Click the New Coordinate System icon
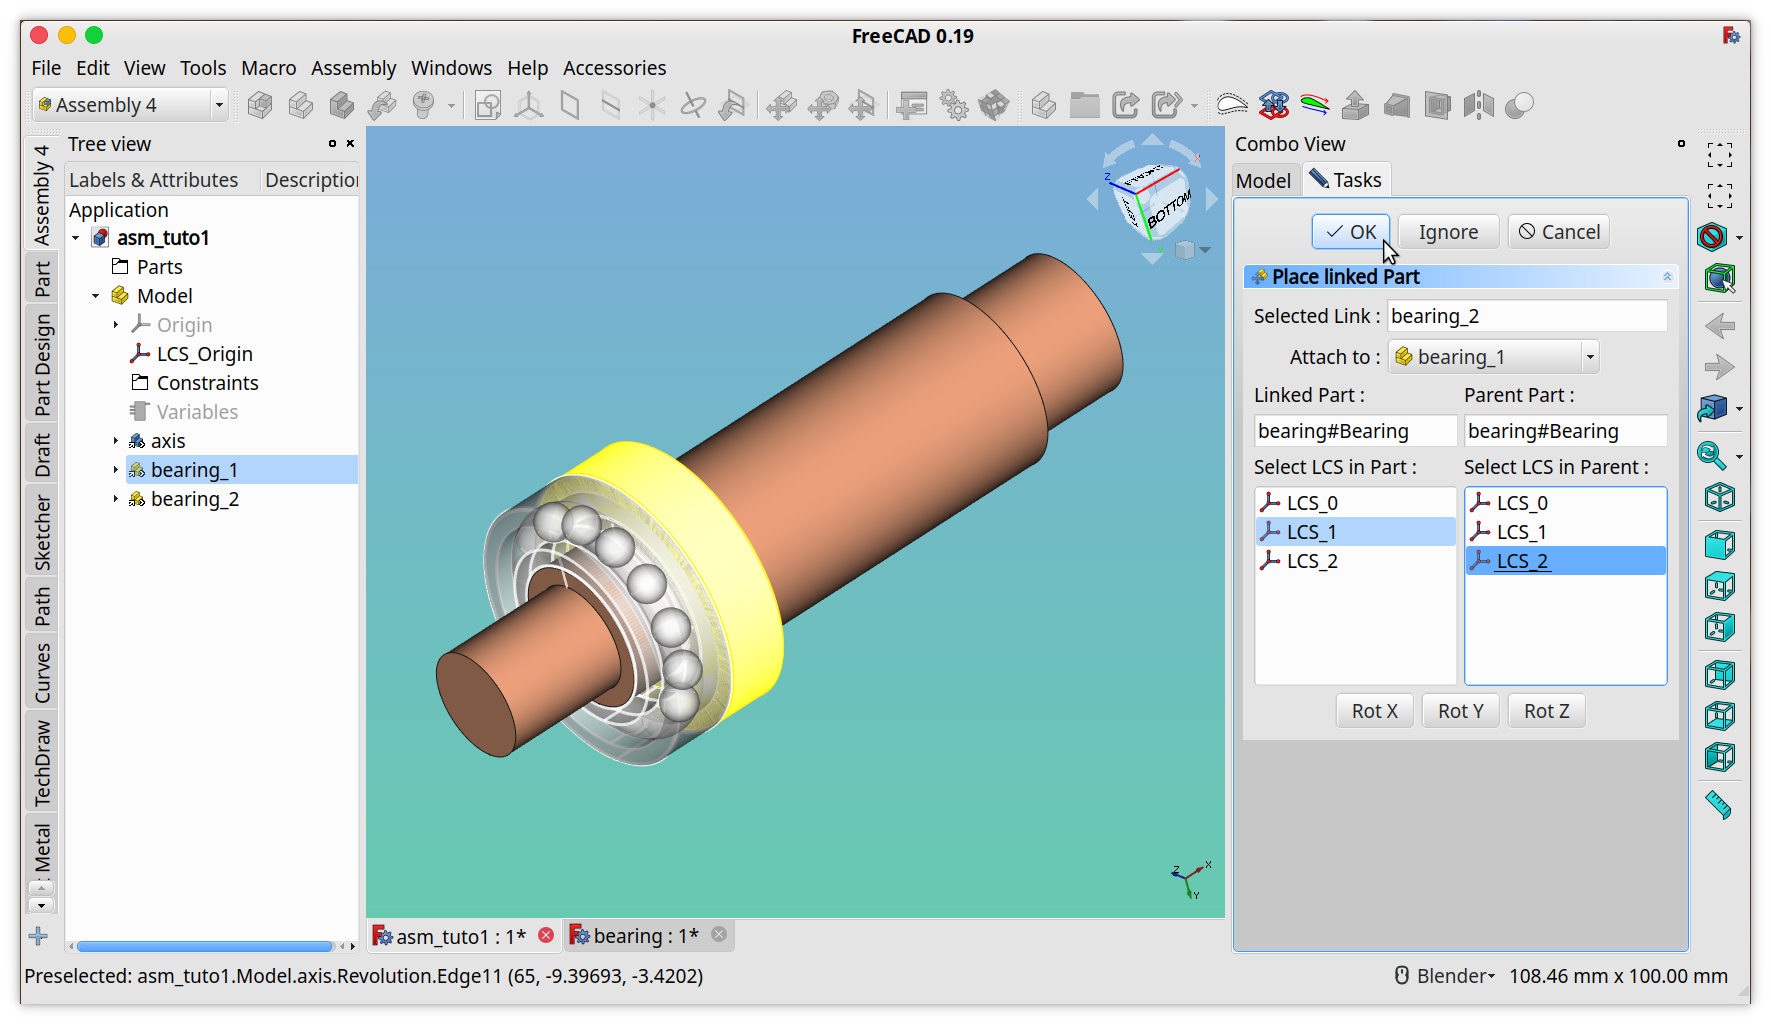Image resolution: width=1771 pixels, height=1024 pixels. point(529,105)
